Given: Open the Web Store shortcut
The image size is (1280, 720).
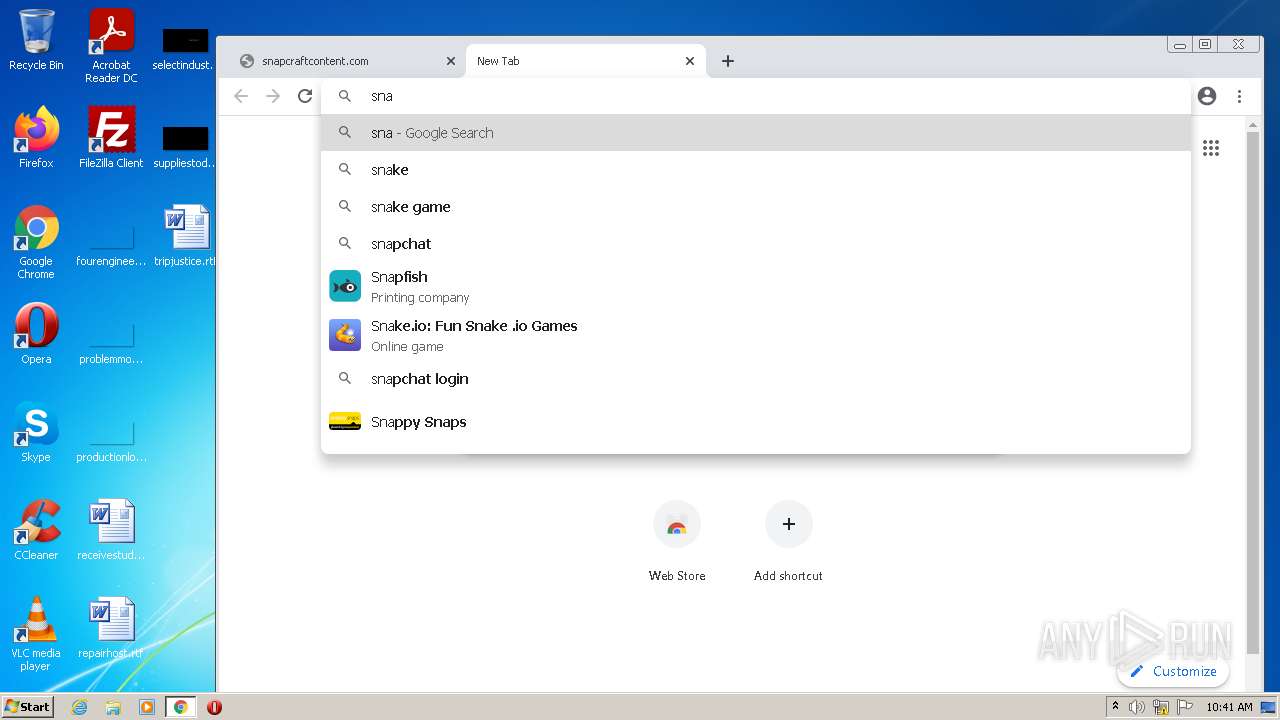Looking at the screenshot, I should (677, 541).
